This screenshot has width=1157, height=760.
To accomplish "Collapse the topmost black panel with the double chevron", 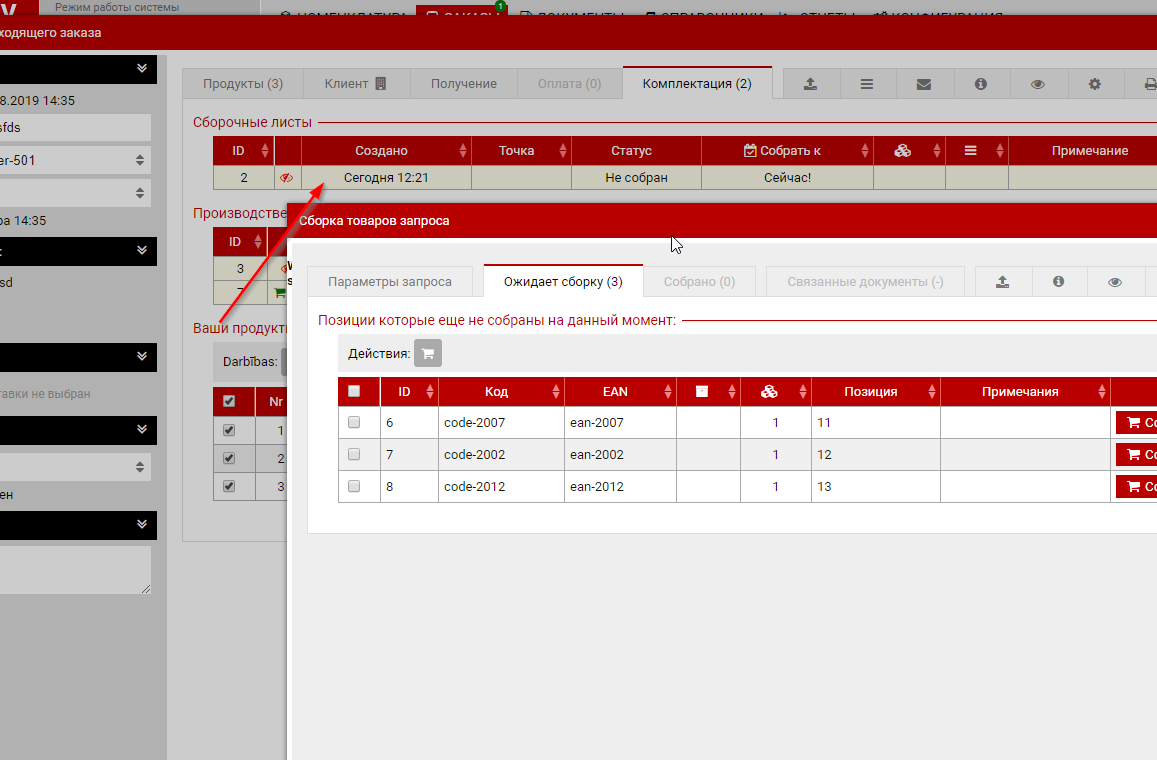I will click(141, 68).
